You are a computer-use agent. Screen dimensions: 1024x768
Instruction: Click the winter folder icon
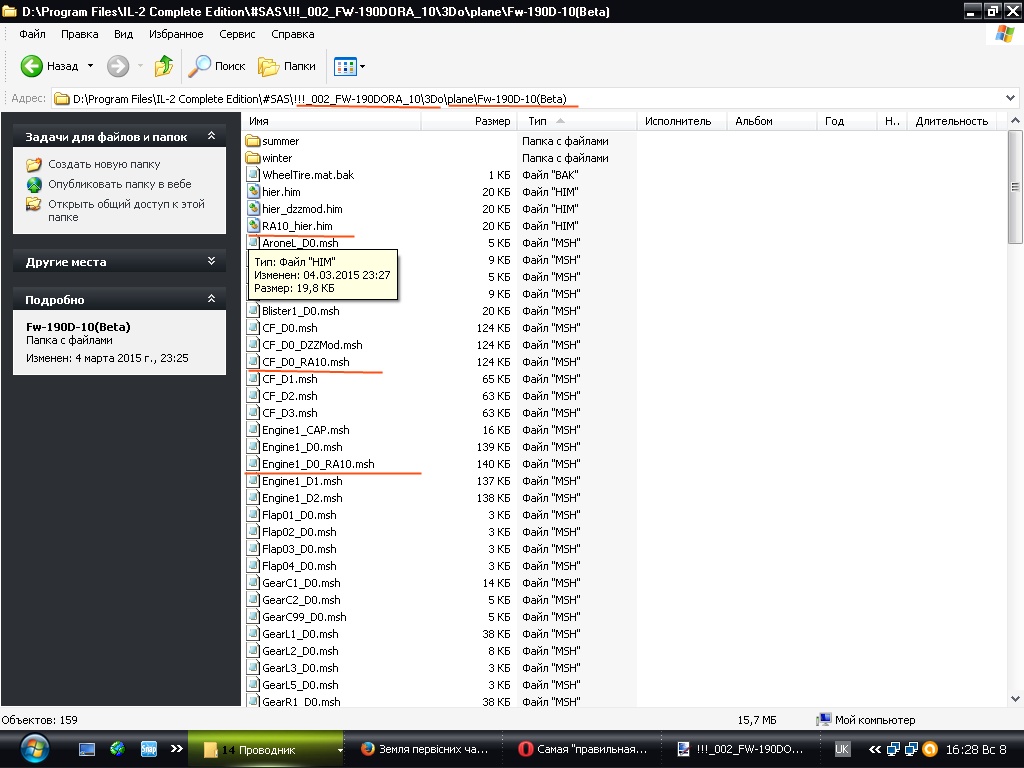(x=253, y=158)
